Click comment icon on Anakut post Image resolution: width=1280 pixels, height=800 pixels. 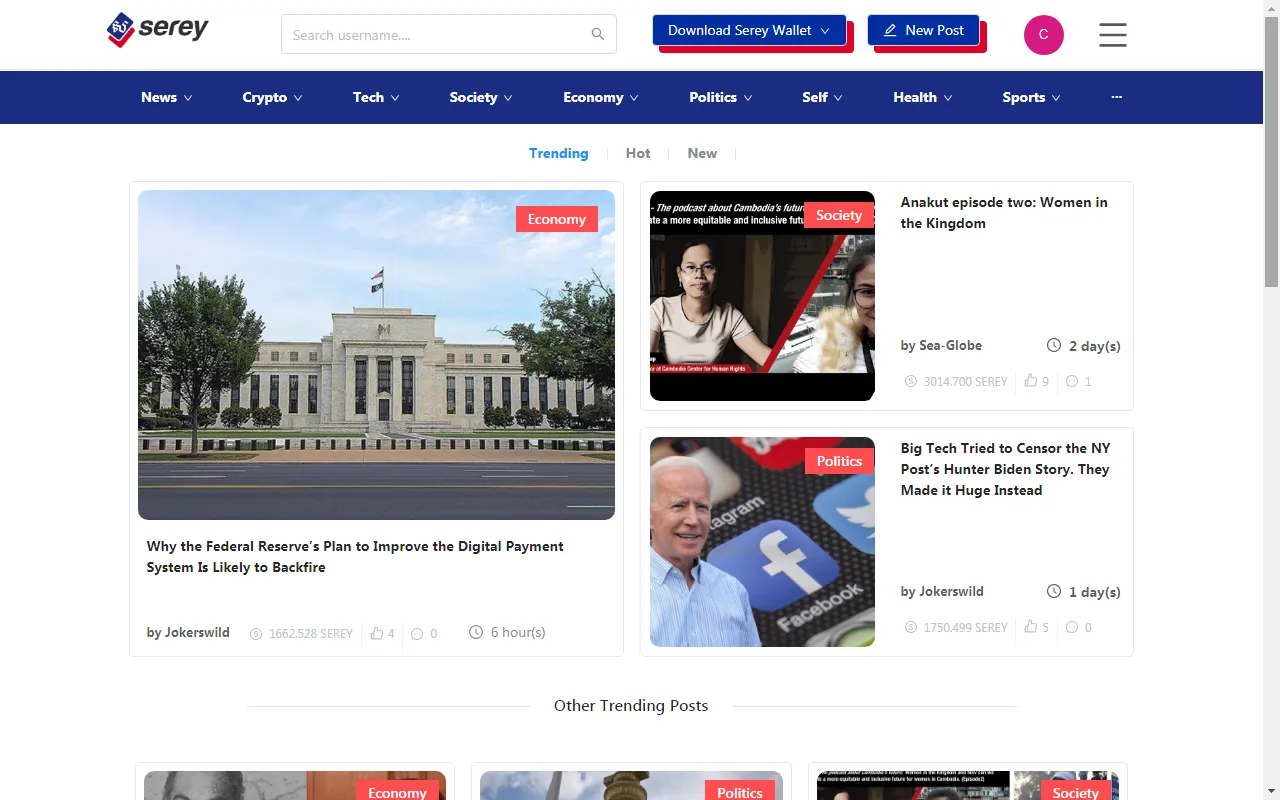point(1072,381)
